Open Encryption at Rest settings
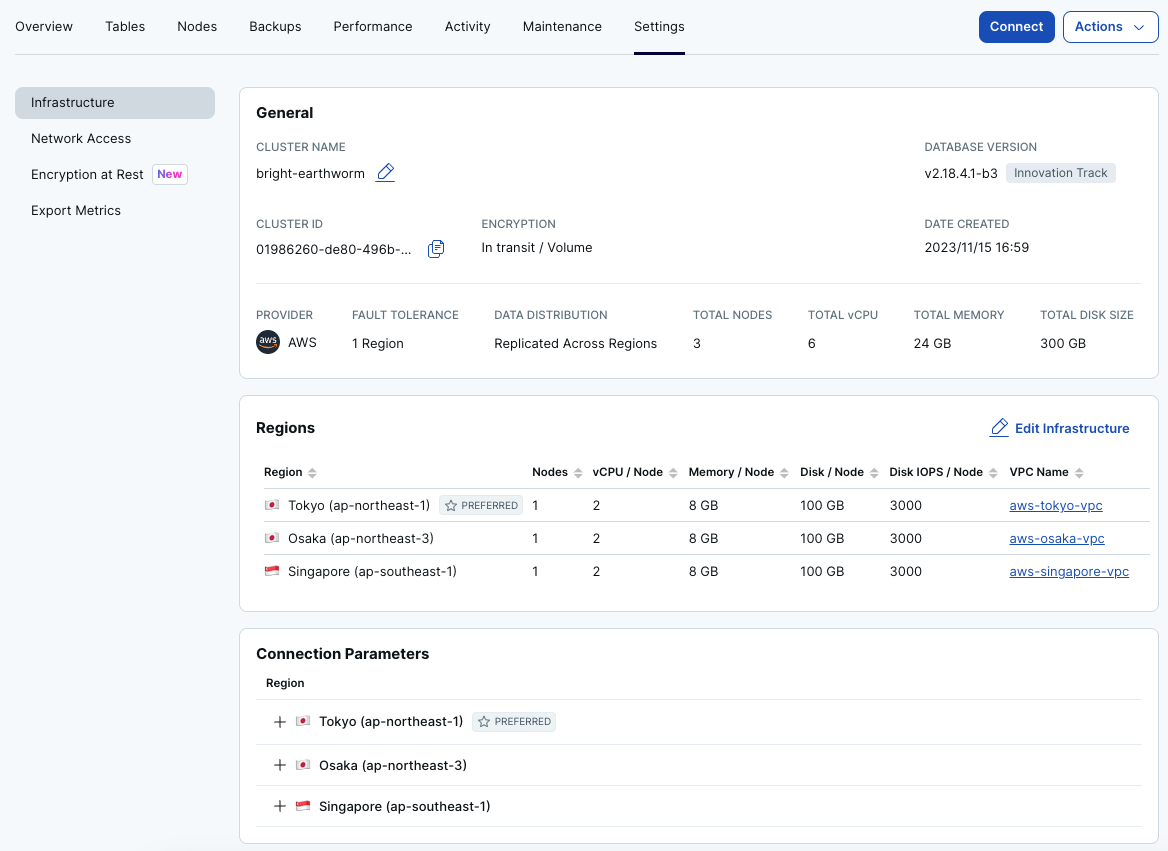The image size is (1168, 851). pyautogui.click(x=87, y=174)
